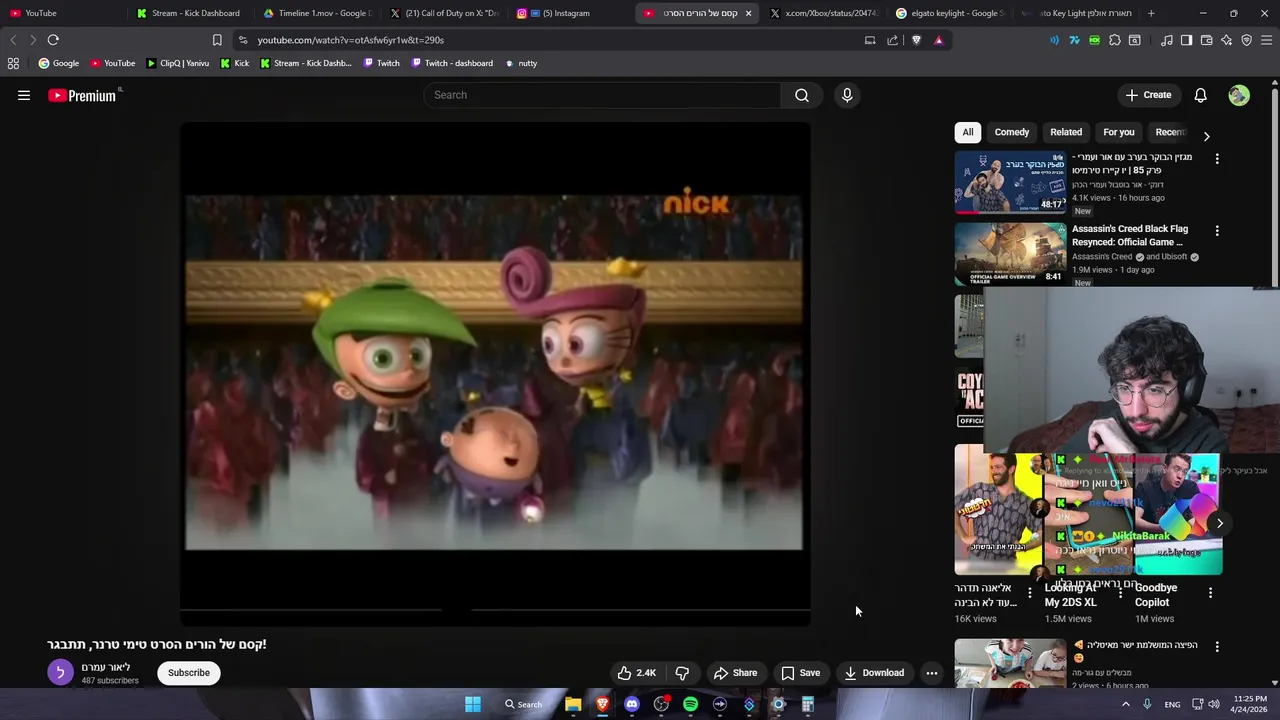Open more actions ellipsis under the video
Viewport: 1280px width, 720px height.
coord(932,673)
